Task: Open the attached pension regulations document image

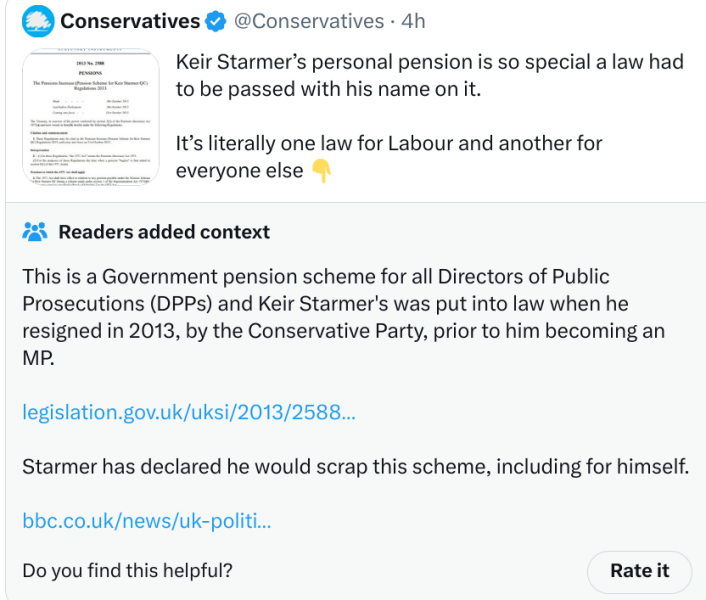Action: [x=91, y=117]
